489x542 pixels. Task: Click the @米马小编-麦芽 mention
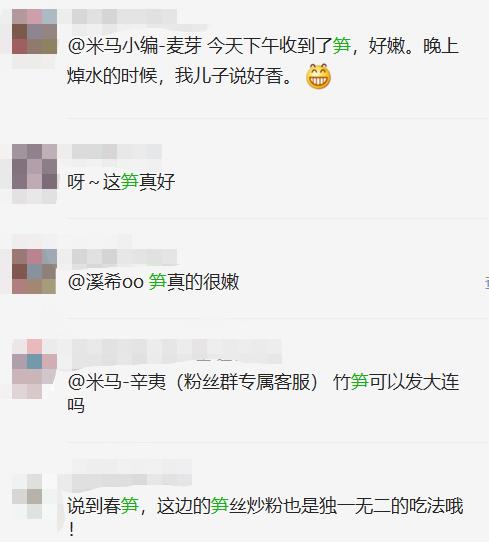pyautogui.click(x=135, y=46)
